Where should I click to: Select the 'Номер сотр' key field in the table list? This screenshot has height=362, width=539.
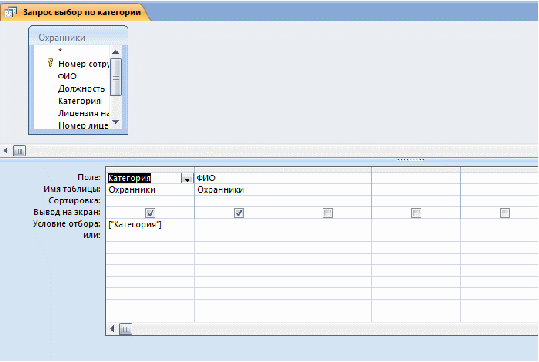84,64
